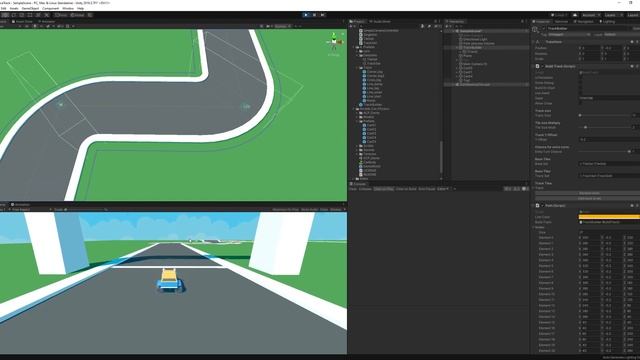640x360 pixels.
Task: Open the yellow Line Color swatch
Action: (x=609, y=217)
